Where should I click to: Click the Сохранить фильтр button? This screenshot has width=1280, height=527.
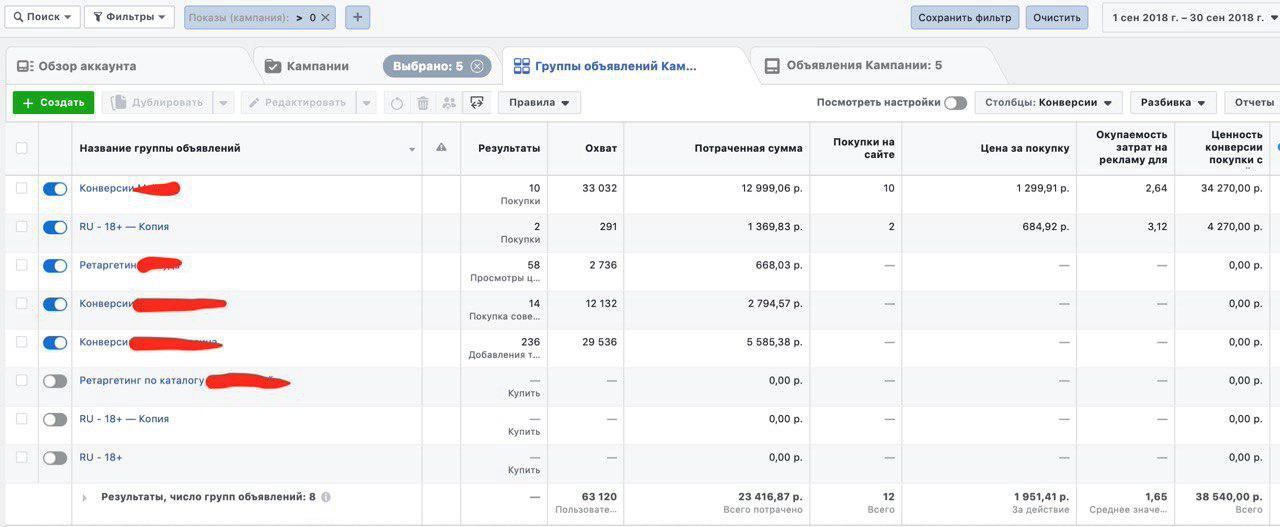(964, 17)
